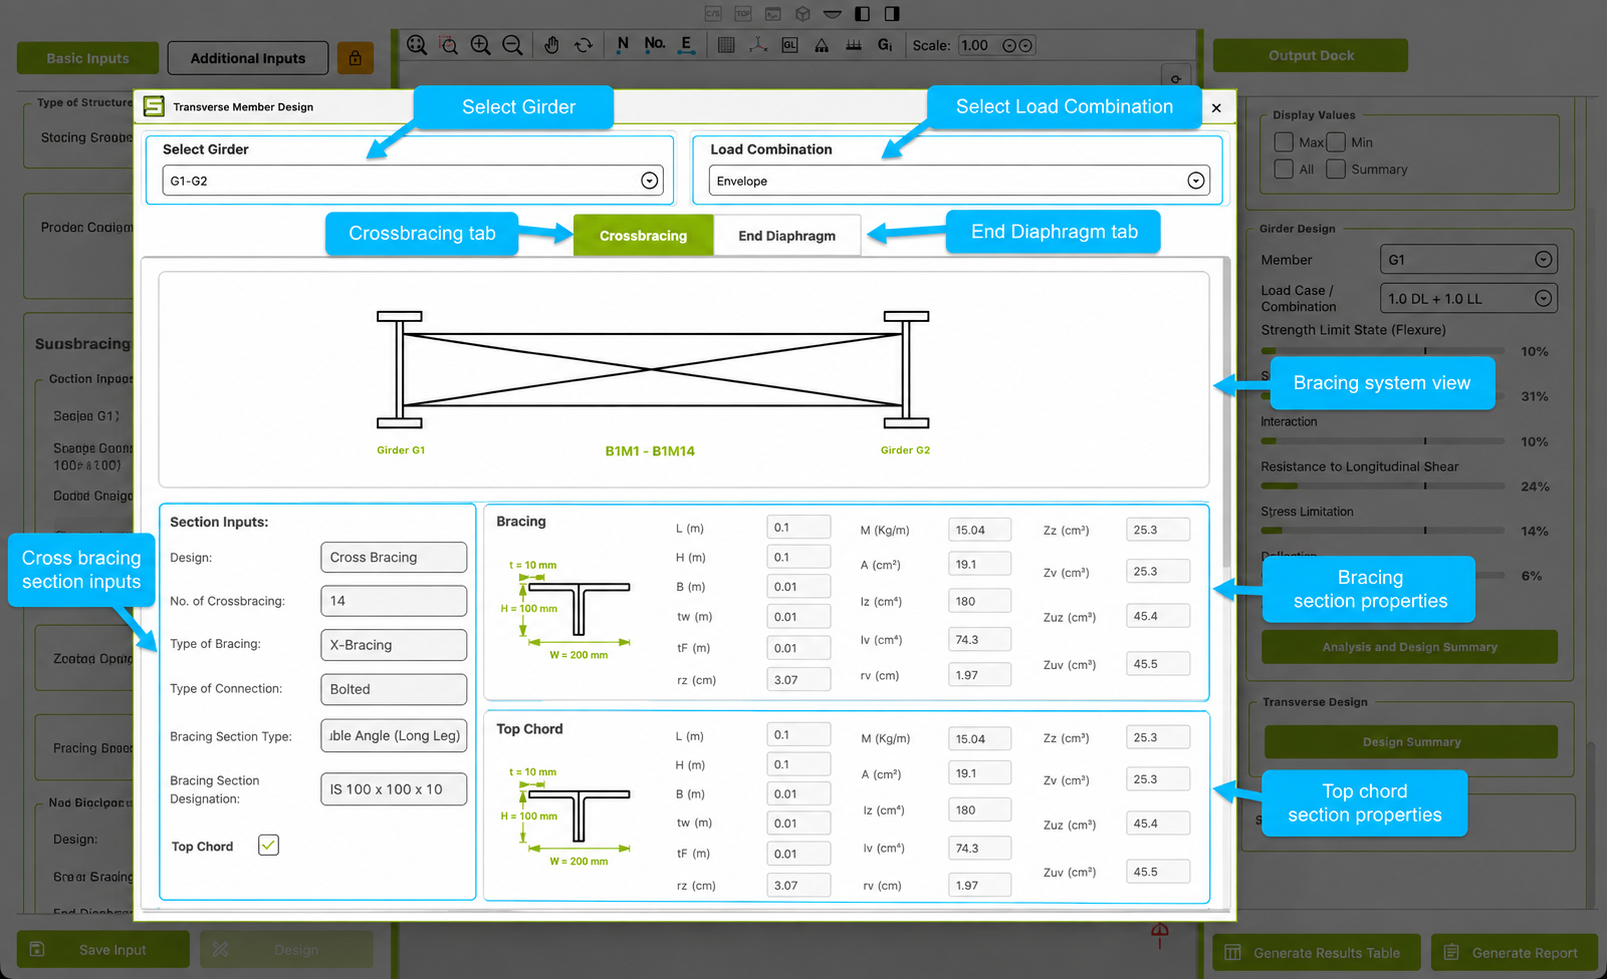1607x979 pixels.
Task: Click the Generate Report button
Action: (x=1514, y=952)
